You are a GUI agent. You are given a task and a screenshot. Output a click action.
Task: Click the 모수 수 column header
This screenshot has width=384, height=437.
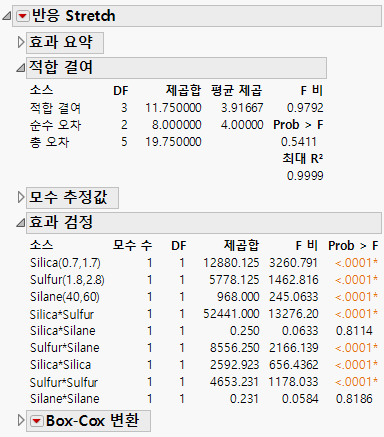pyautogui.click(x=132, y=246)
